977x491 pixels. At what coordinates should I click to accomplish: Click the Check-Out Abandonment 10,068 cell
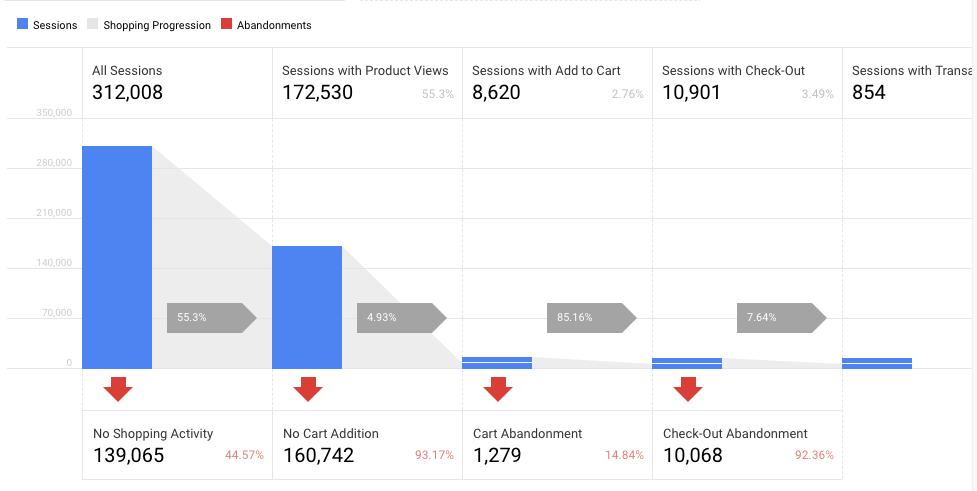click(747, 445)
